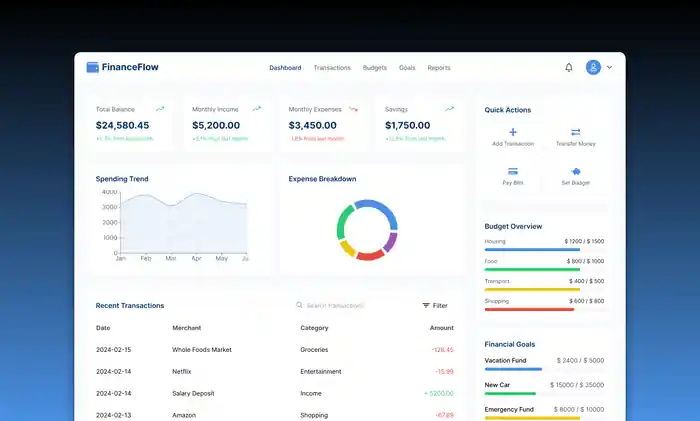The width and height of the screenshot is (700, 421).
Task: Click the $3,450.00 monthly expenses value
Action: [x=312, y=125]
